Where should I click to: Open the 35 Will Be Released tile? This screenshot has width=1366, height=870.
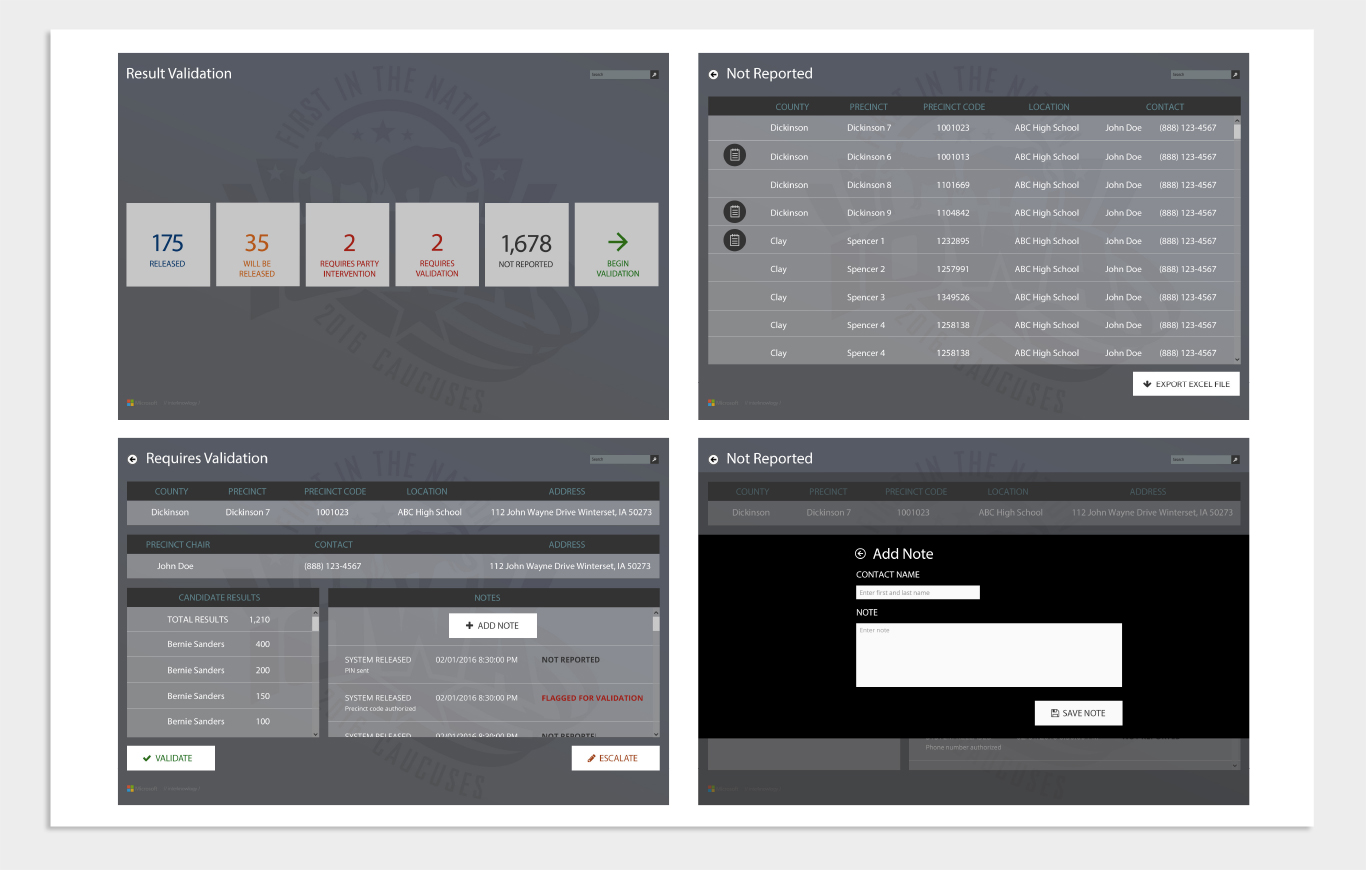[x=257, y=245]
